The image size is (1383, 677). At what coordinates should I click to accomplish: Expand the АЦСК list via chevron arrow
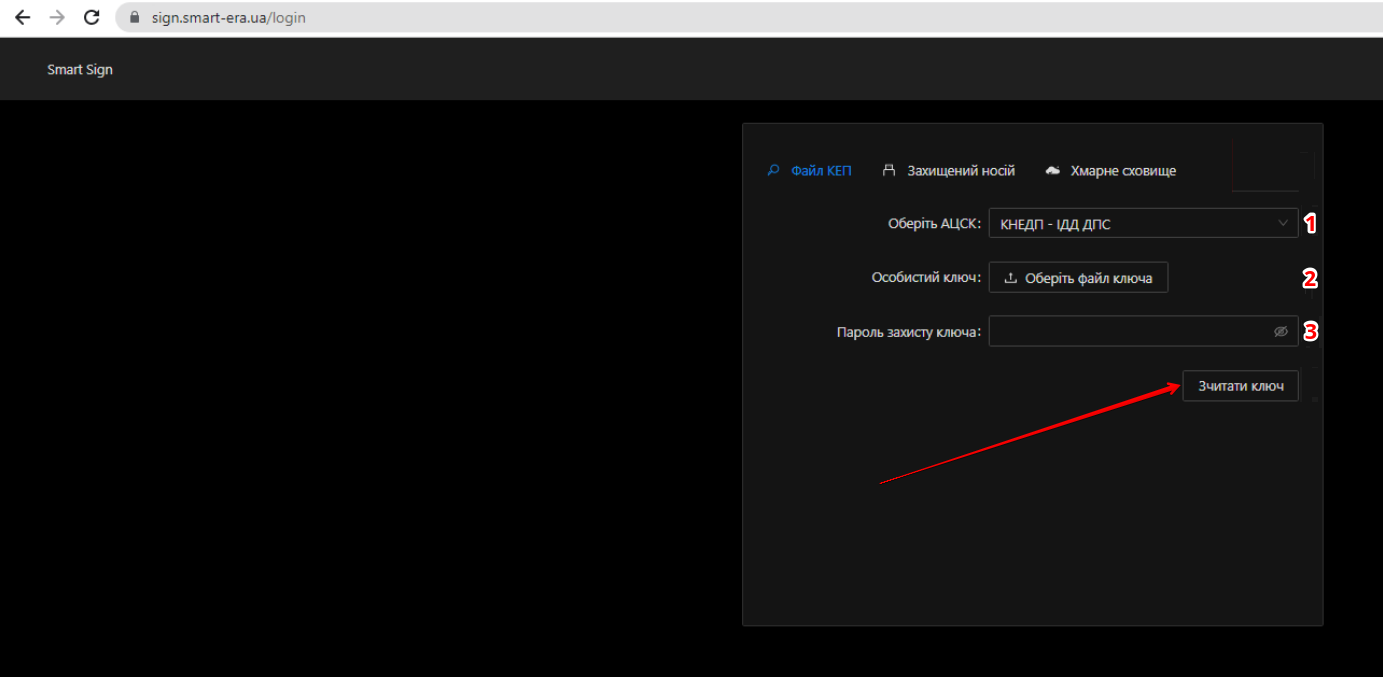click(1283, 224)
